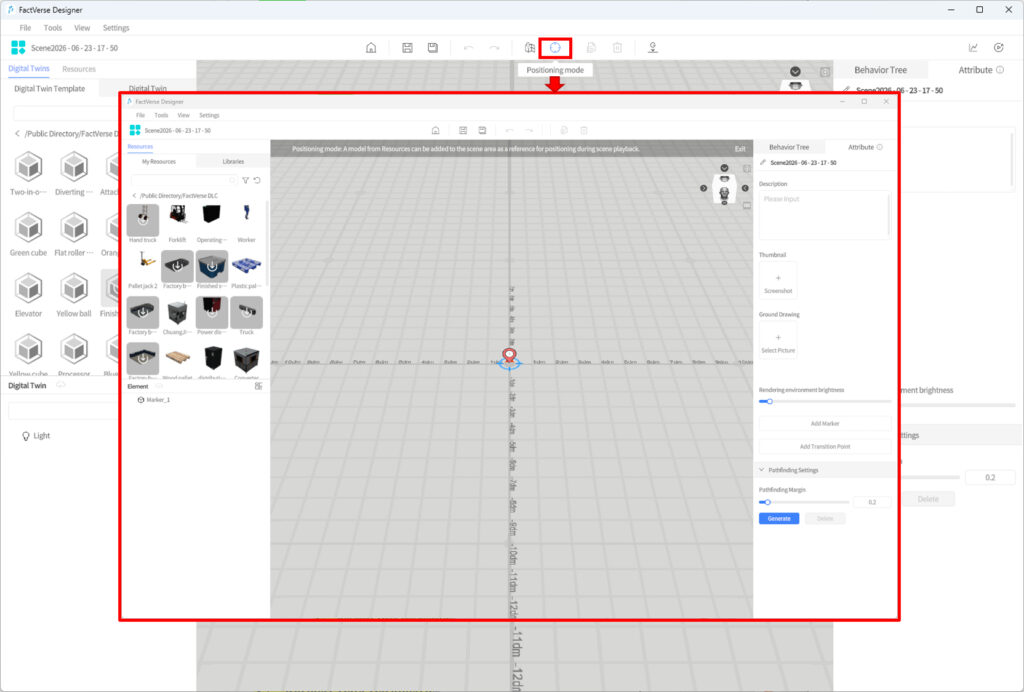Image resolution: width=1024 pixels, height=692 pixels.
Task: Switch to Resources tab in outer window
Action: [x=79, y=69]
